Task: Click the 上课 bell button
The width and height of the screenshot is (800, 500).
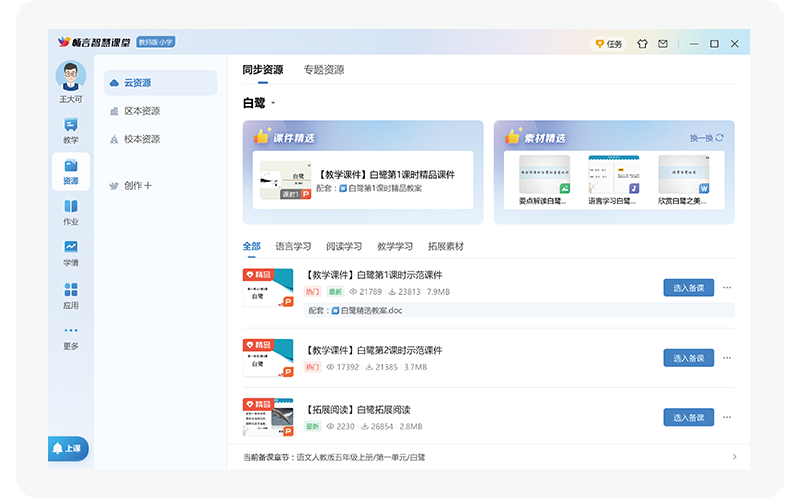Action: click(68, 448)
